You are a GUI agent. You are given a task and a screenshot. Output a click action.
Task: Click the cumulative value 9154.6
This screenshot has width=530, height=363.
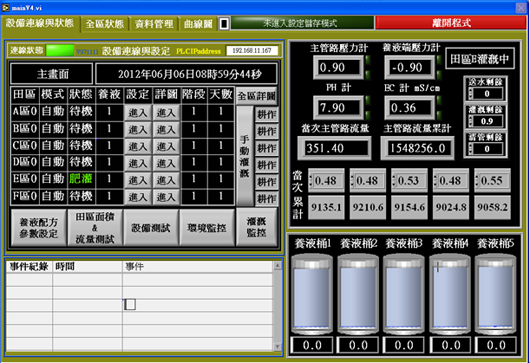pos(409,207)
